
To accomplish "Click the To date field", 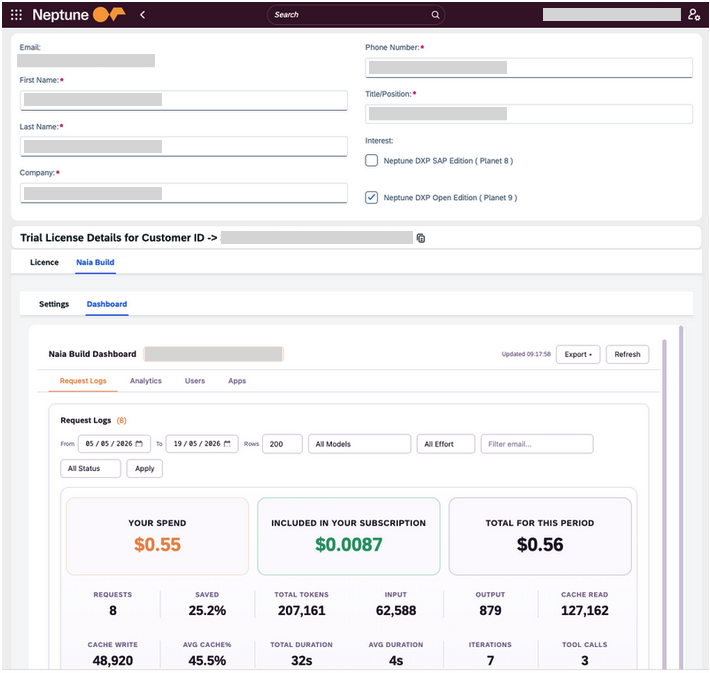I will point(202,444).
